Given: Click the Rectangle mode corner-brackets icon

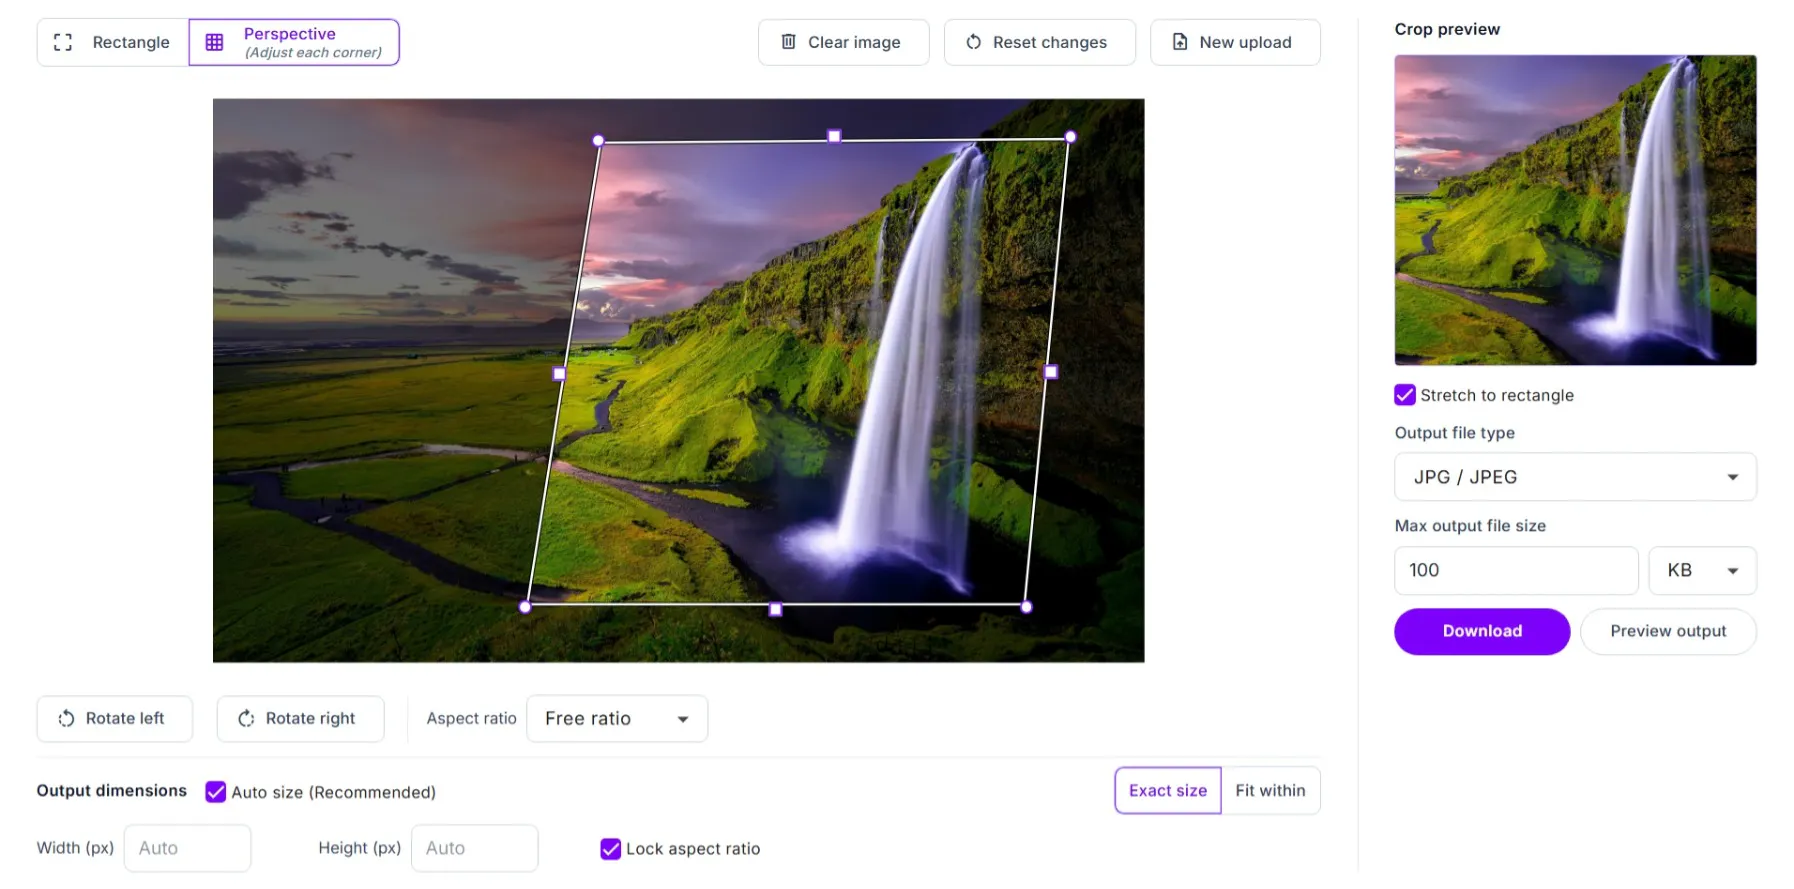Looking at the screenshot, I should [63, 42].
